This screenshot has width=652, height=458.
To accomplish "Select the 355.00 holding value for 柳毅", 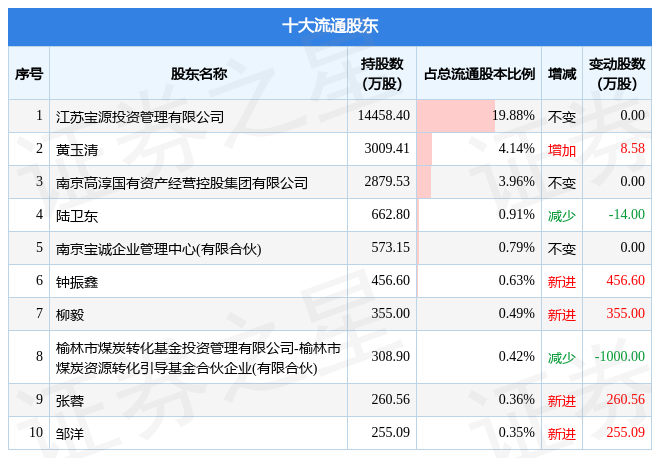I will coord(390,313).
